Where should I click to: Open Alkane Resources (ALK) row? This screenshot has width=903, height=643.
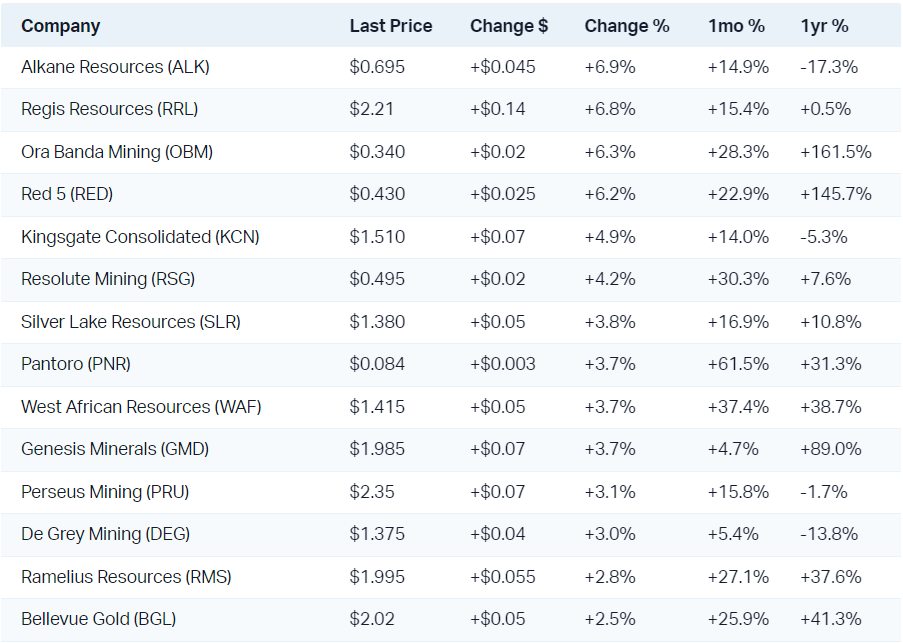tap(115, 67)
